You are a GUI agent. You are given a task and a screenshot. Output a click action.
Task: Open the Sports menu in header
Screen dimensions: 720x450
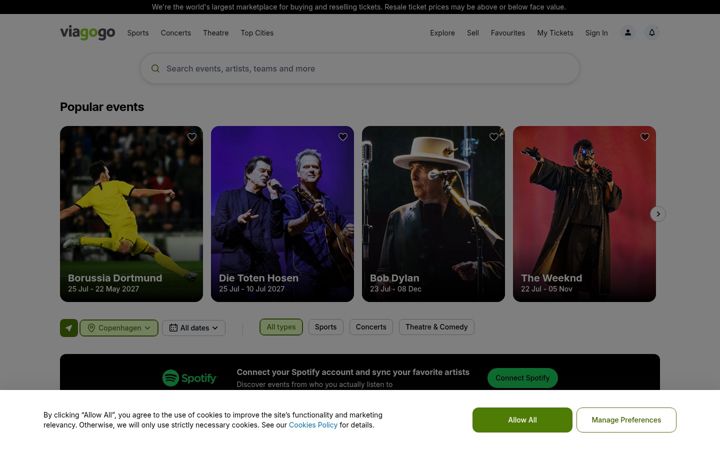point(138,33)
